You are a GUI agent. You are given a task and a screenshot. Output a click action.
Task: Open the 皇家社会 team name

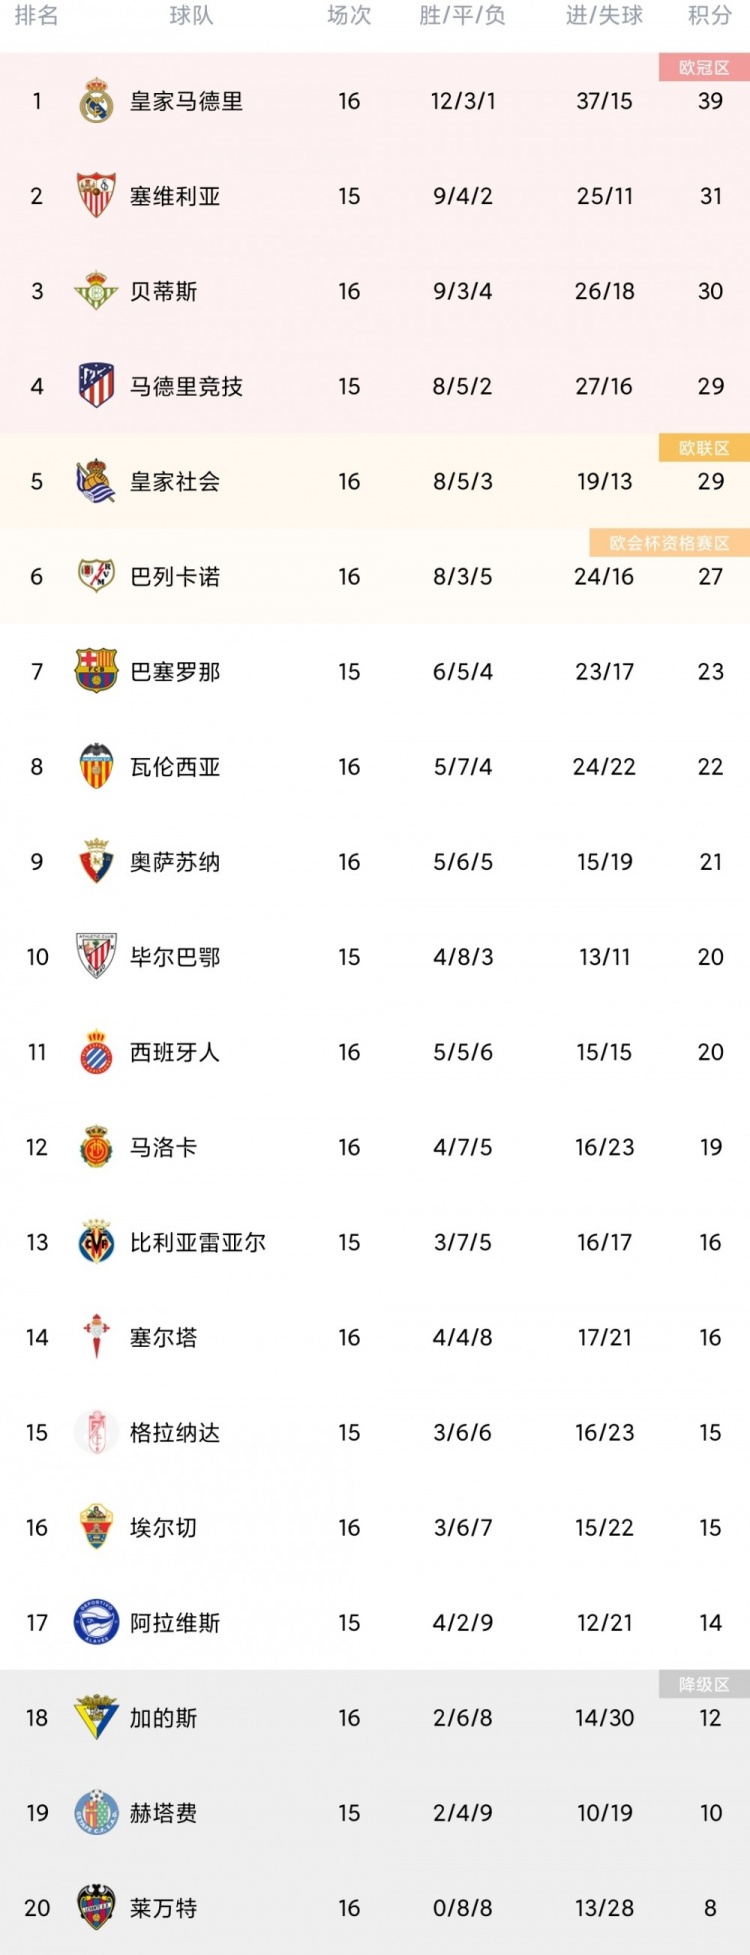pyautogui.click(x=175, y=481)
